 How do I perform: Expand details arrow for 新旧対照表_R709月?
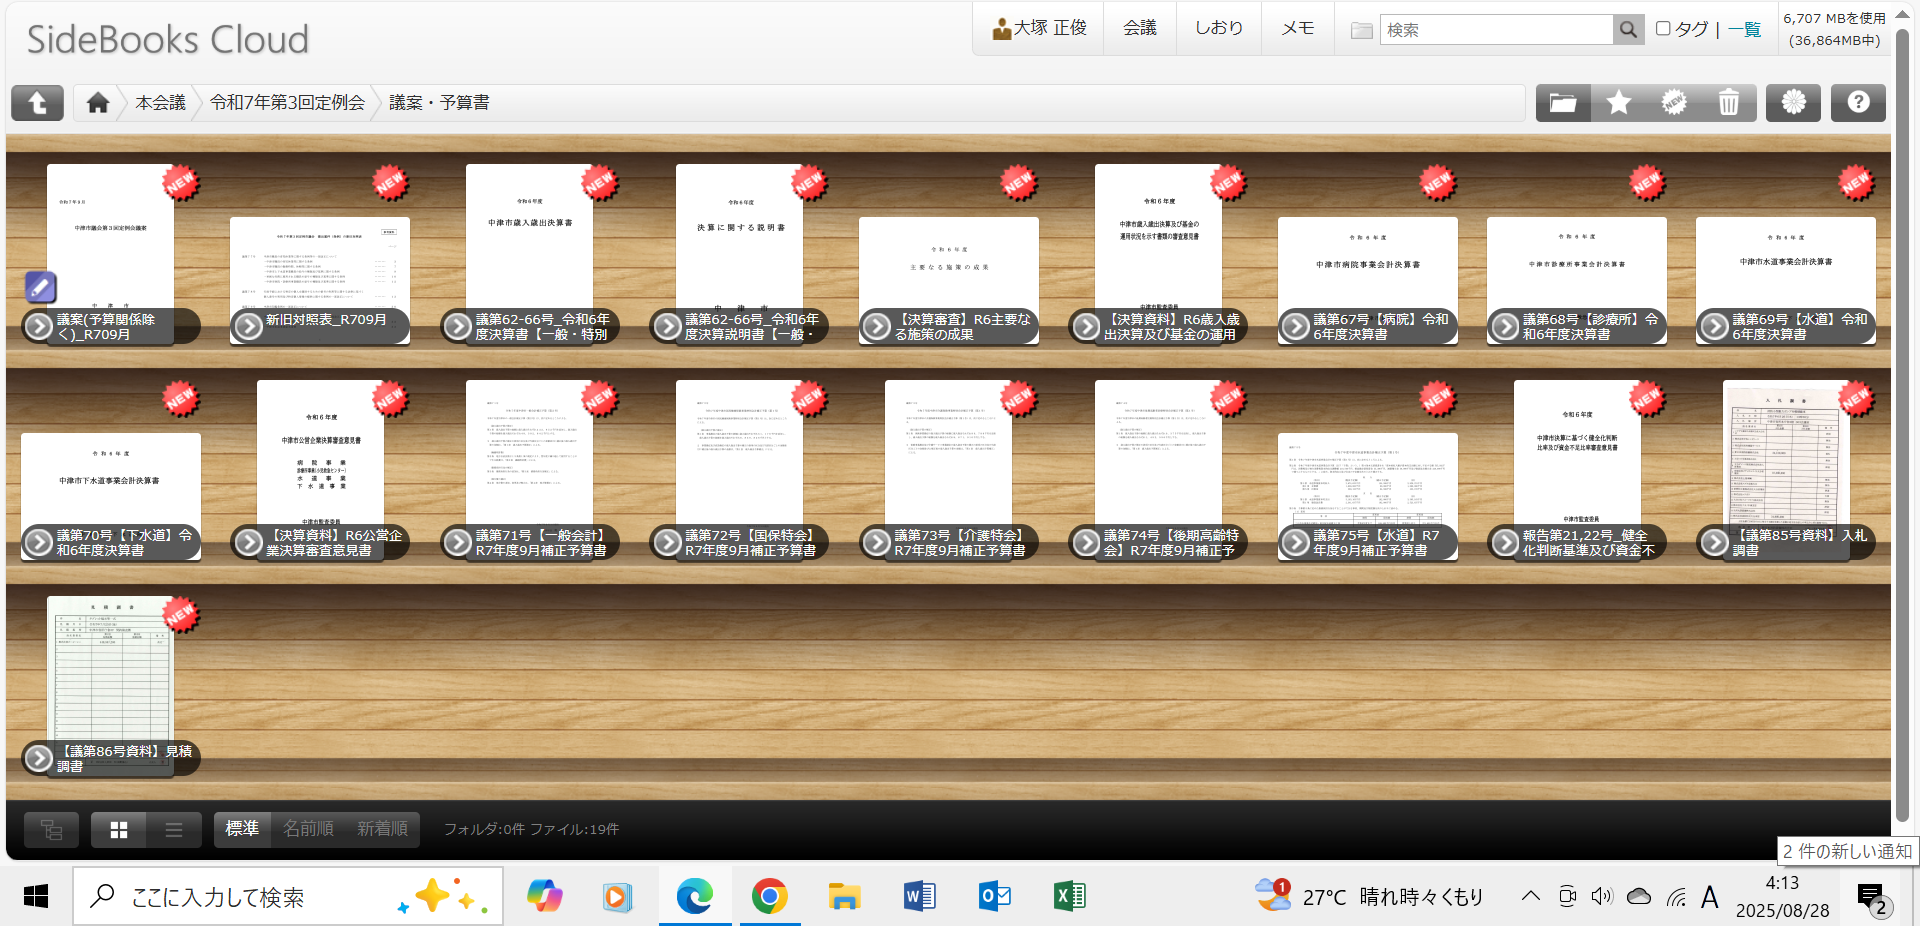tap(248, 326)
